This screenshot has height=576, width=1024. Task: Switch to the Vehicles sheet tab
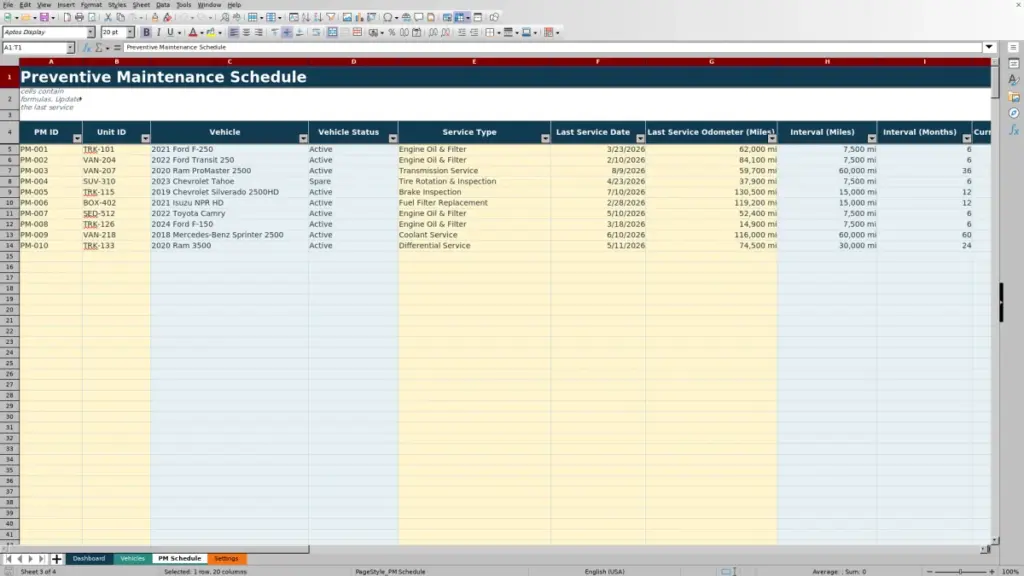click(x=133, y=559)
